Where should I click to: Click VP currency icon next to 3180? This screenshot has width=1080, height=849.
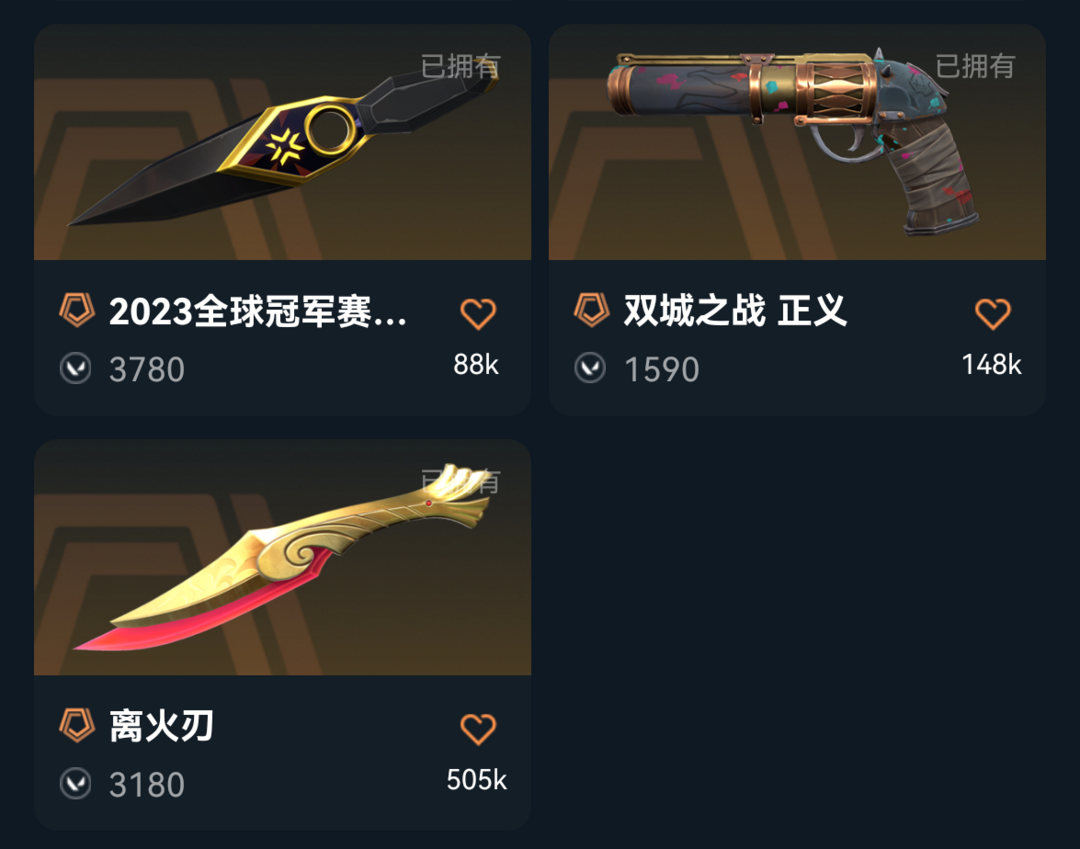point(76,784)
